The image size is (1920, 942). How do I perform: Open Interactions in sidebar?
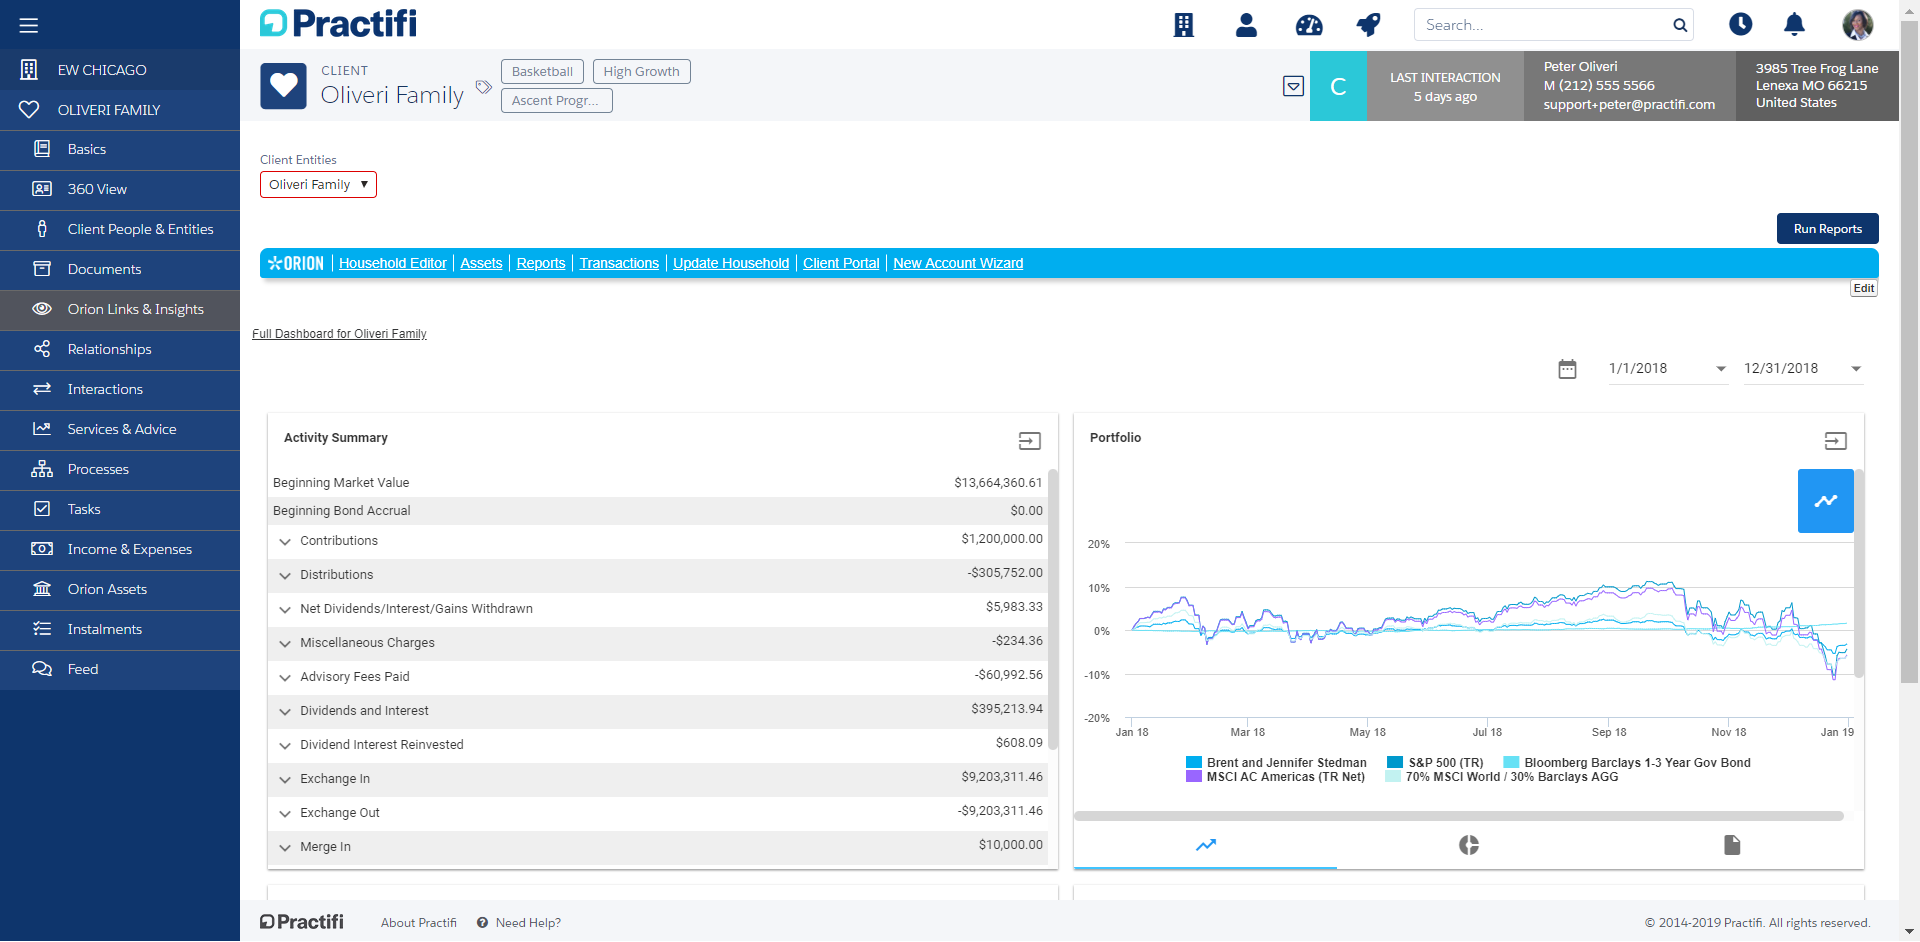pos(120,389)
